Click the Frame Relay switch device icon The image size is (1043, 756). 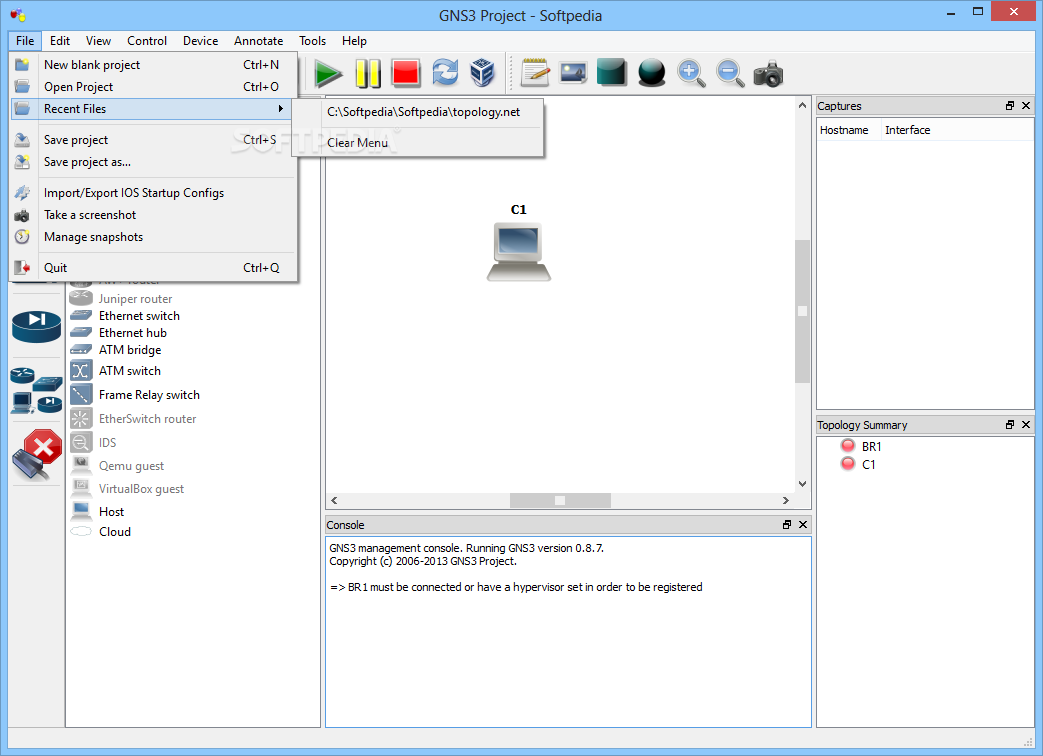[81, 394]
